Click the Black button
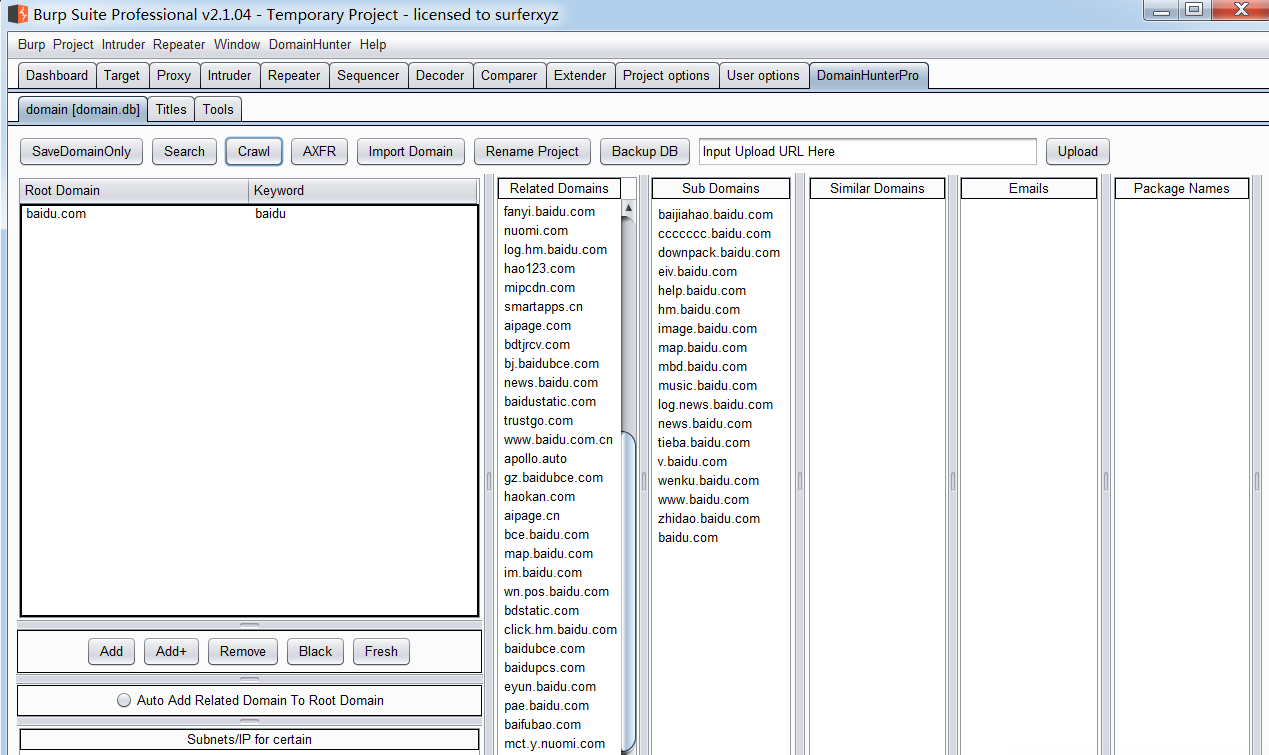 (x=315, y=651)
